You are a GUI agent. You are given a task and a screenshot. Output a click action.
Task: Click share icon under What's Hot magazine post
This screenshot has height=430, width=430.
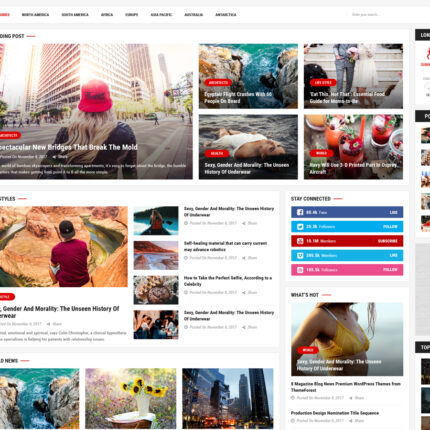click(351, 398)
